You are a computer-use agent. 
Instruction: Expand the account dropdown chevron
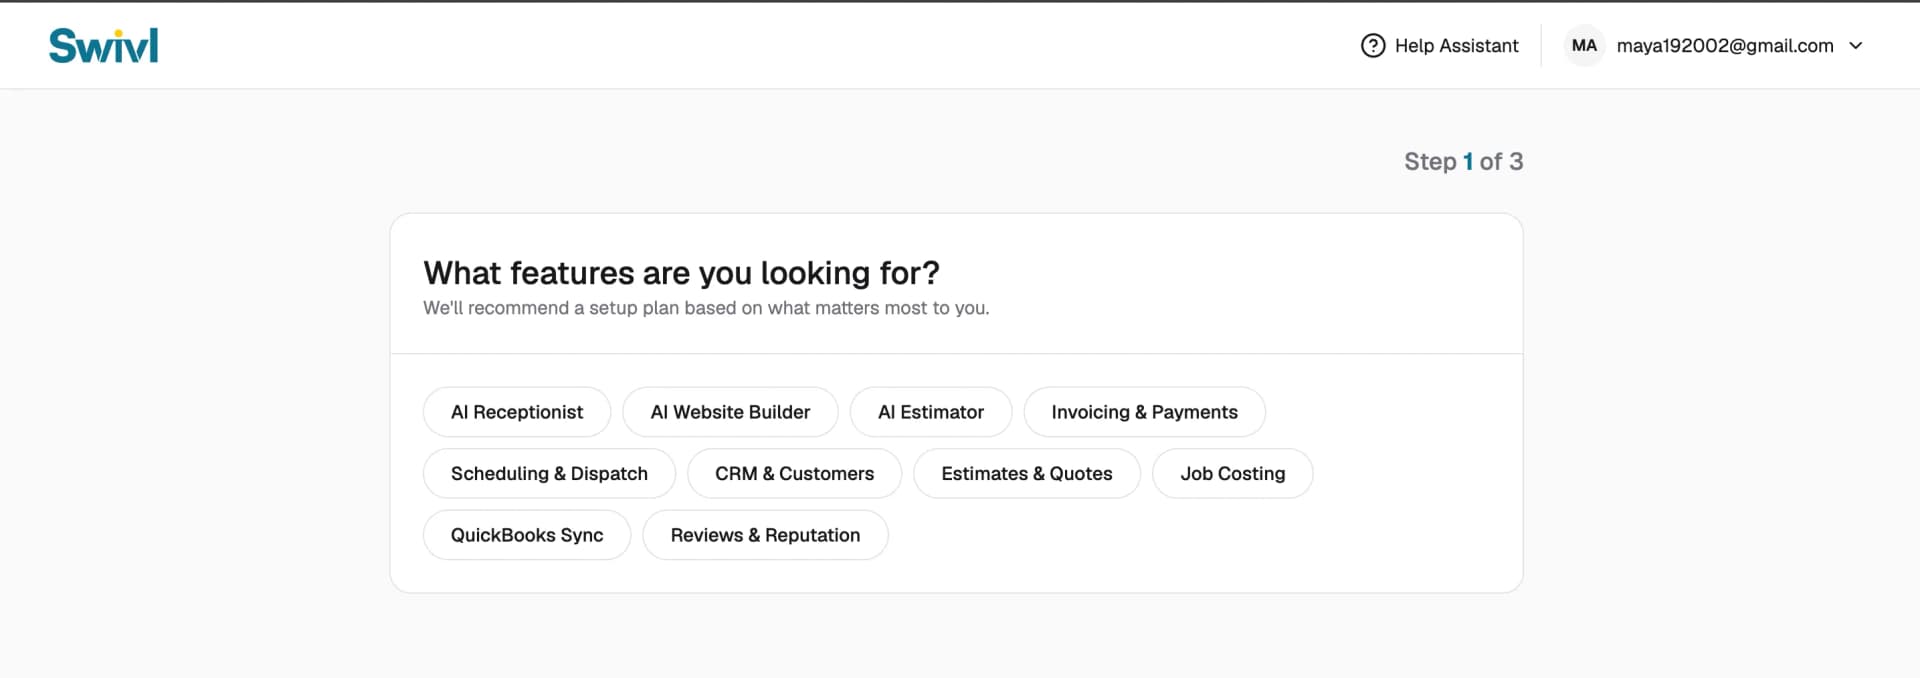click(x=1856, y=46)
